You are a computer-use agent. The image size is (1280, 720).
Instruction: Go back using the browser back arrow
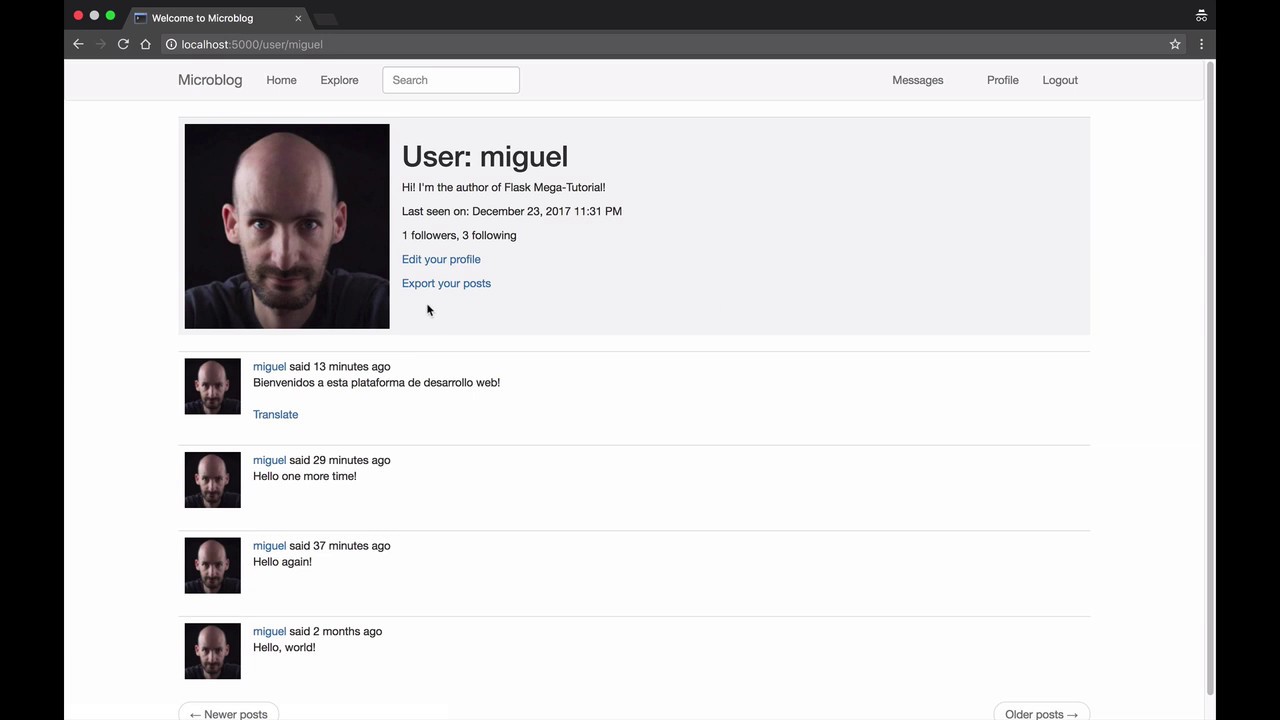78,44
